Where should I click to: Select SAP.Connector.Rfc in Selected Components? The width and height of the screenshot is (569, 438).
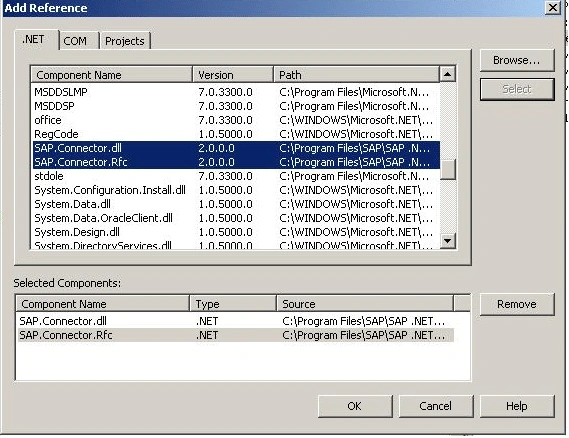236,335
